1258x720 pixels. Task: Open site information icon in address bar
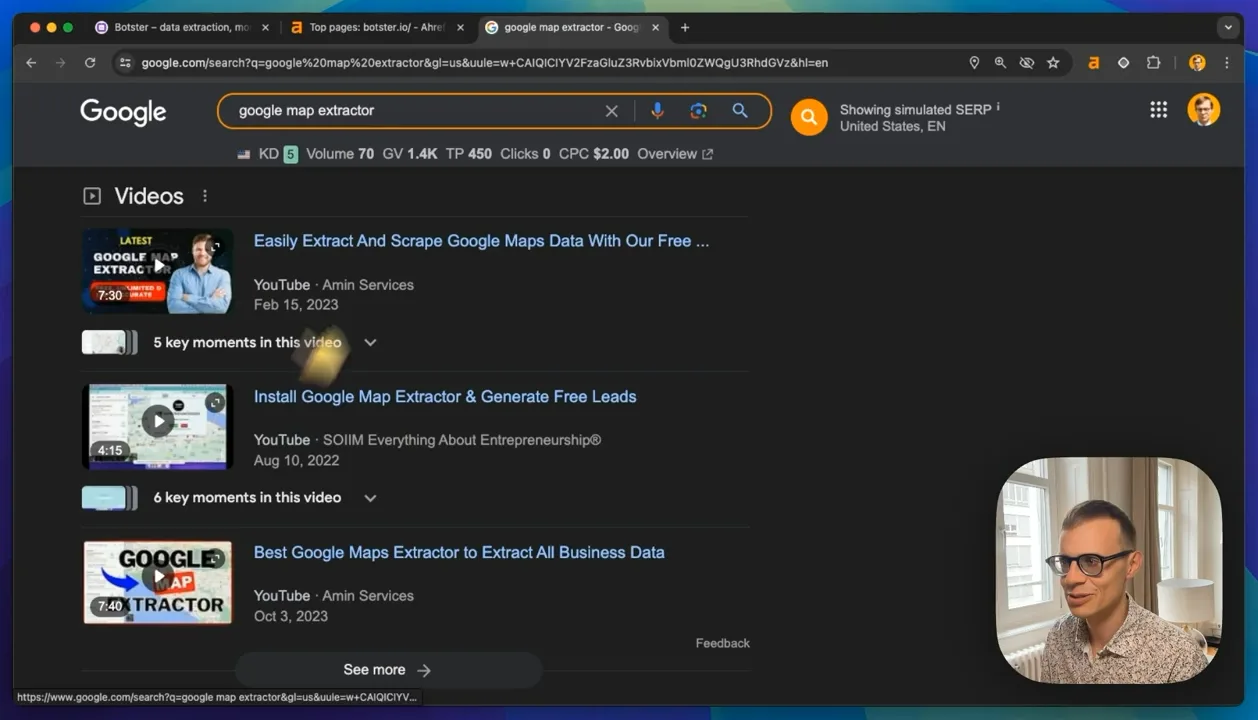point(124,63)
